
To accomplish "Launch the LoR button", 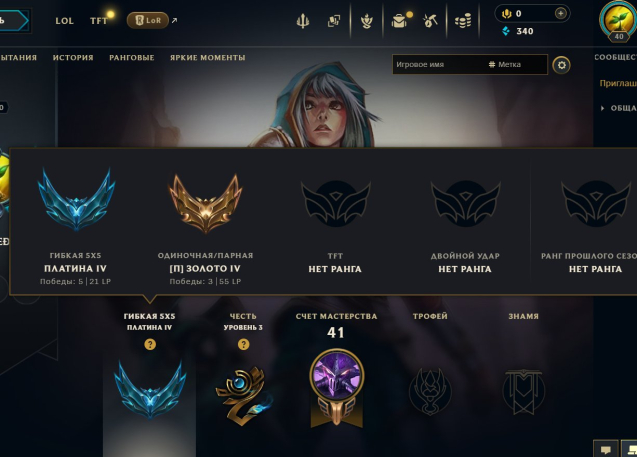I will 148,20.
